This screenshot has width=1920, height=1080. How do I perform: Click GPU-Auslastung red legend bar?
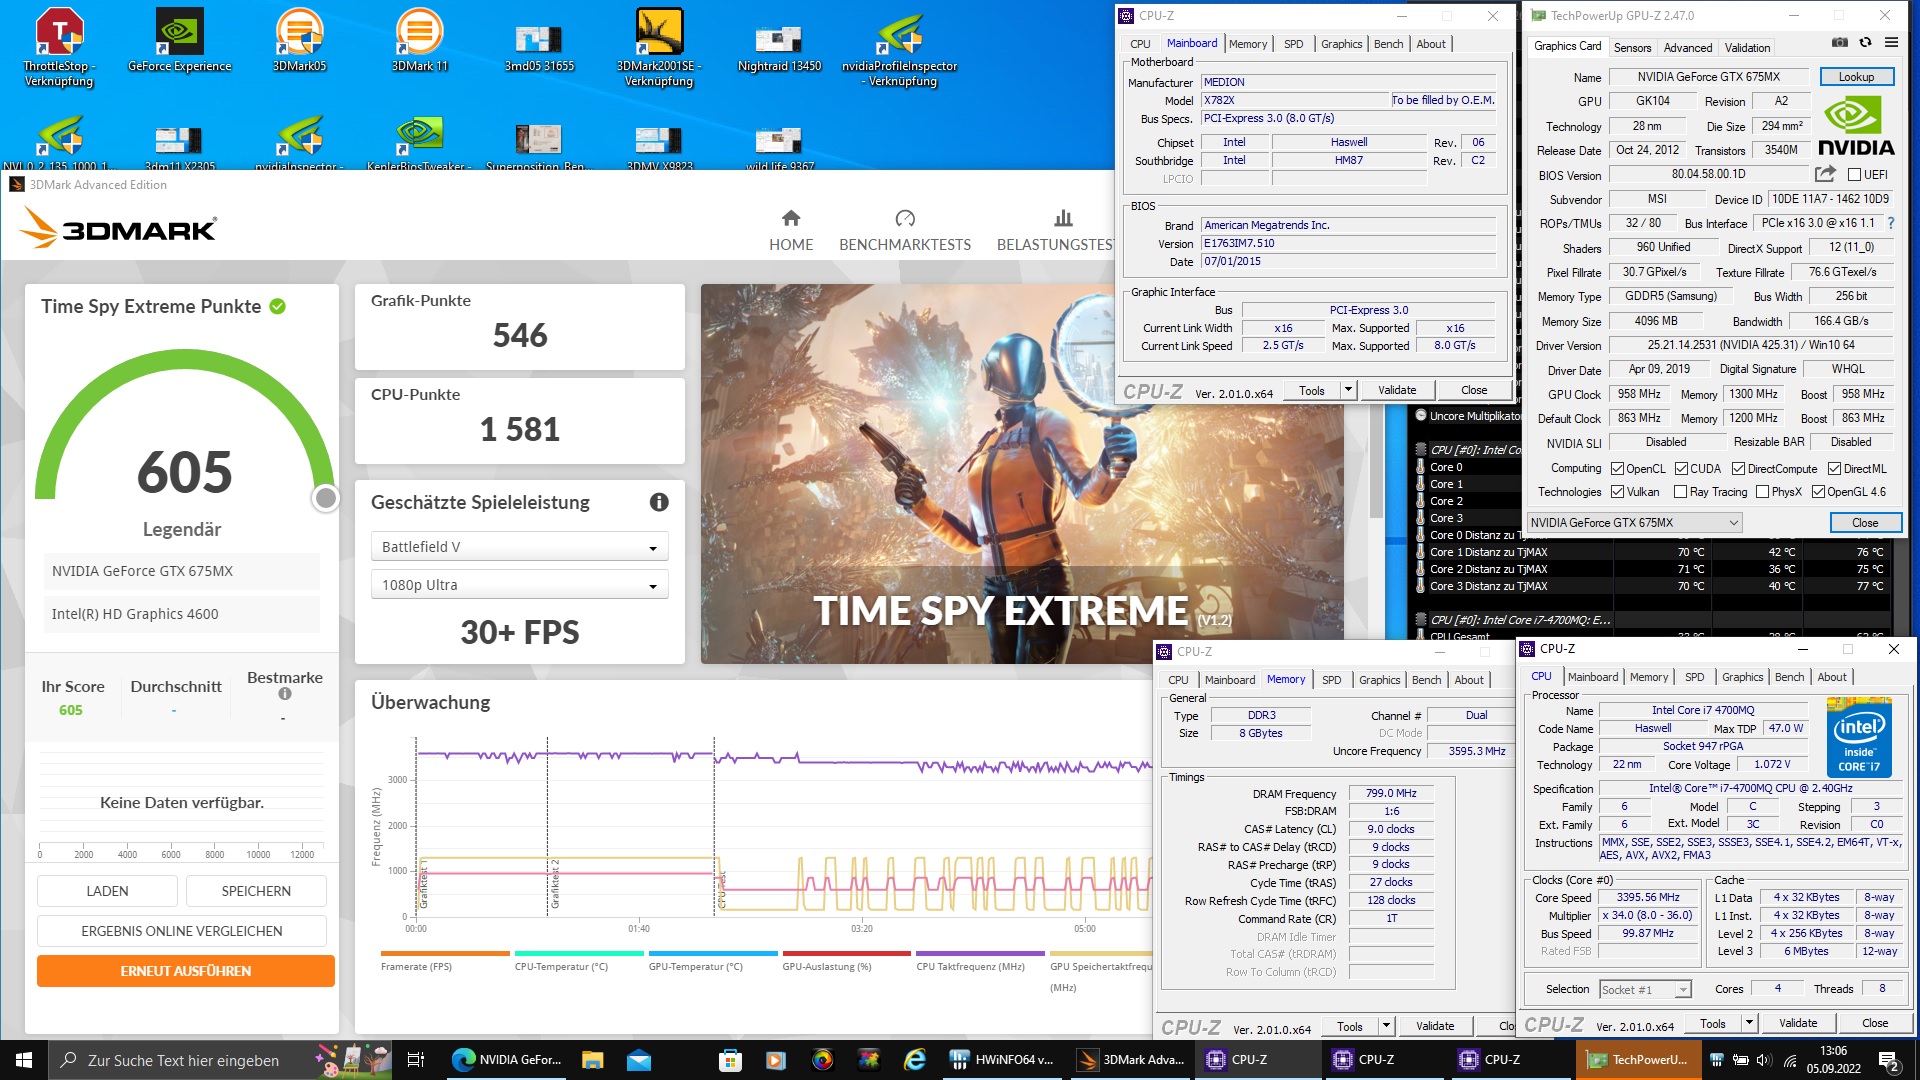coord(846,954)
